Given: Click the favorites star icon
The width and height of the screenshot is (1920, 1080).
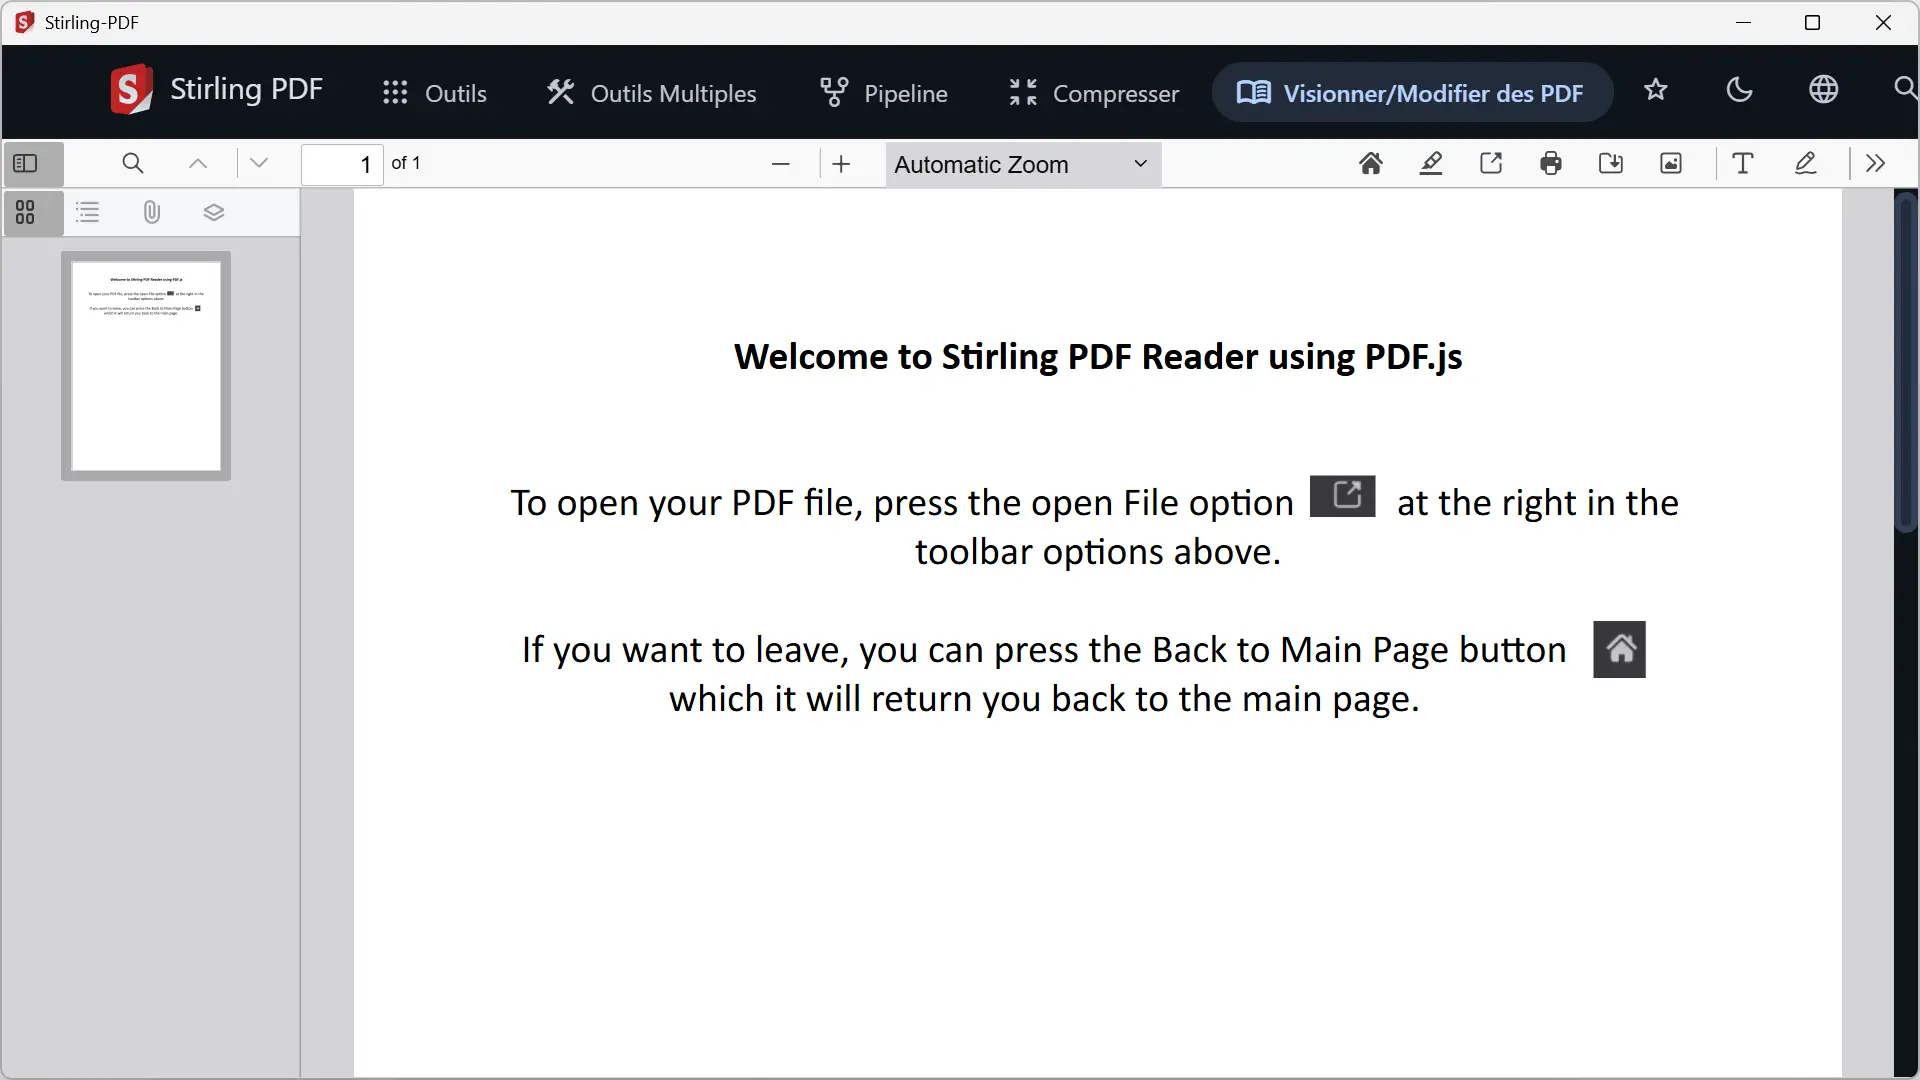Looking at the screenshot, I should [x=1656, y=90].
